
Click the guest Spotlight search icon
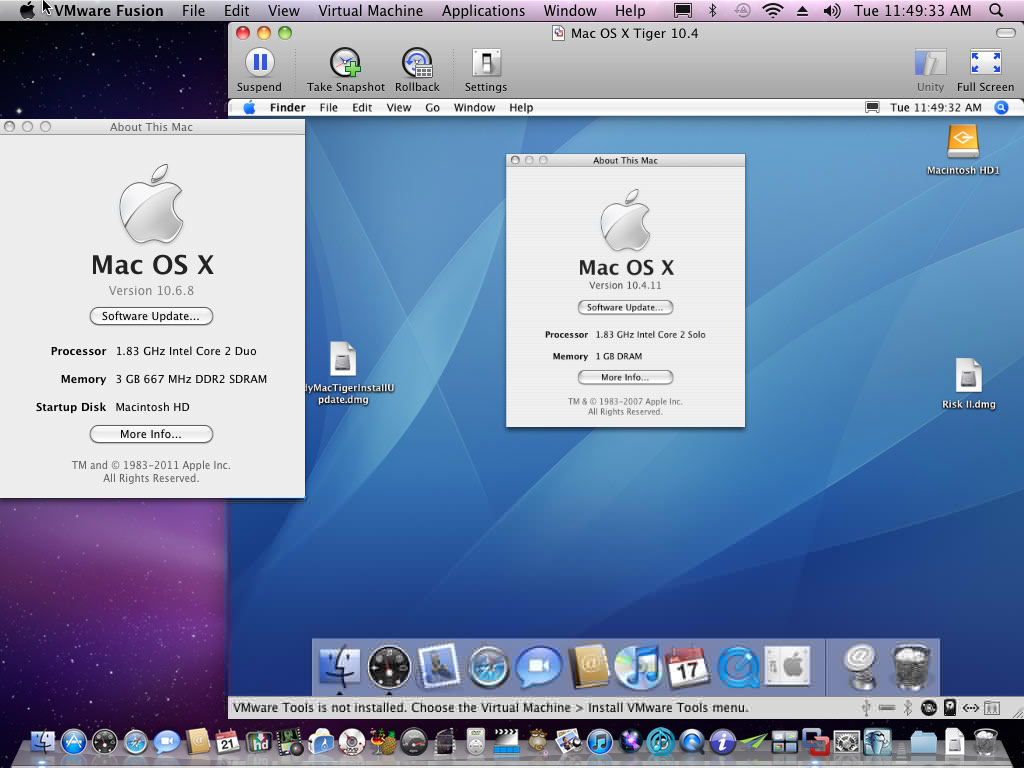coord(1001,108)
